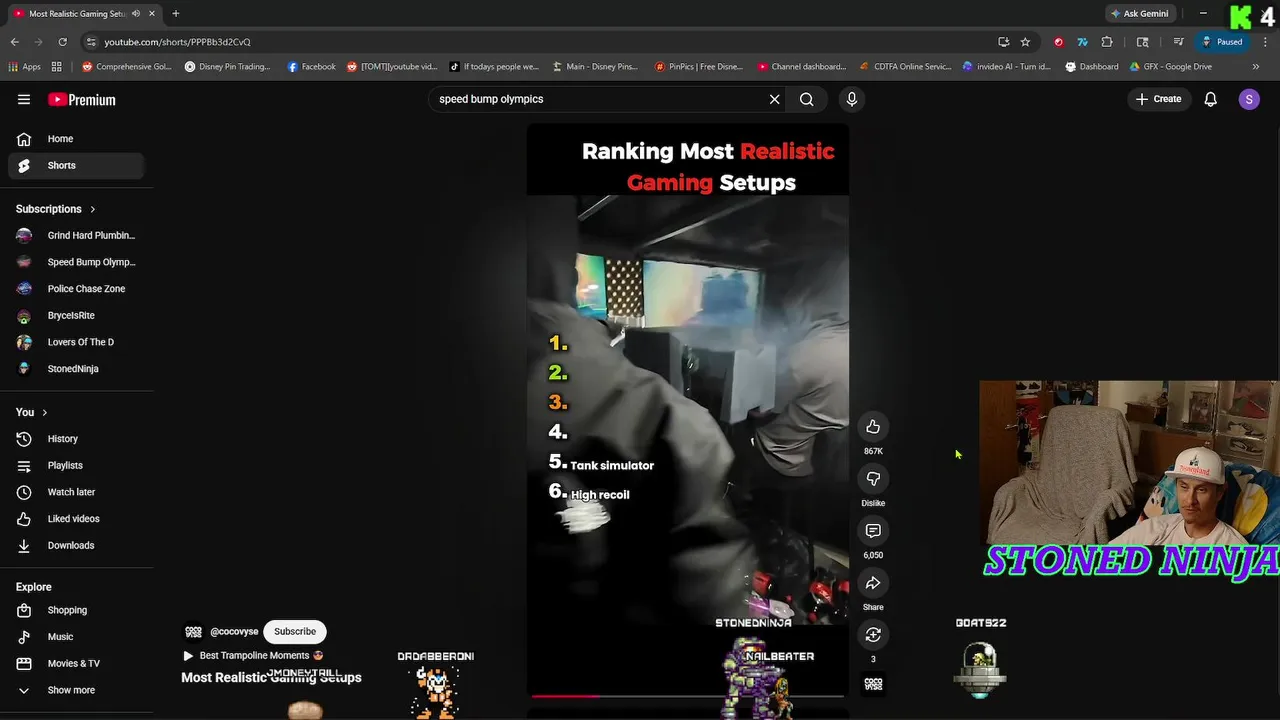Open watch History
Image resolution: width=1280 pixels, height=720 pixels.
pos(76,439)
